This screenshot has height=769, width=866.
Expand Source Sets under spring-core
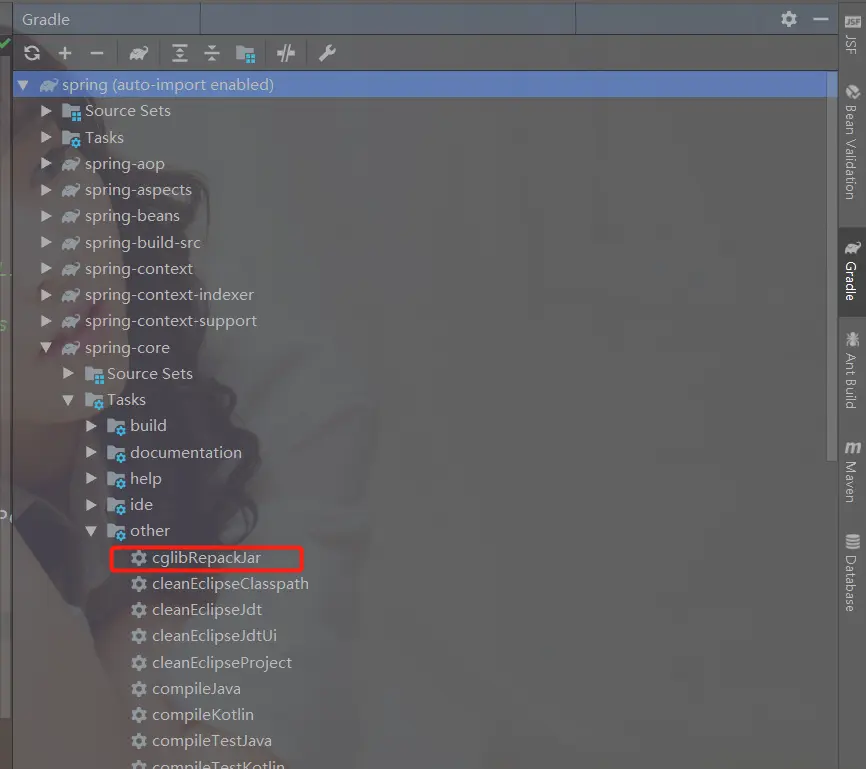(68, 373)
